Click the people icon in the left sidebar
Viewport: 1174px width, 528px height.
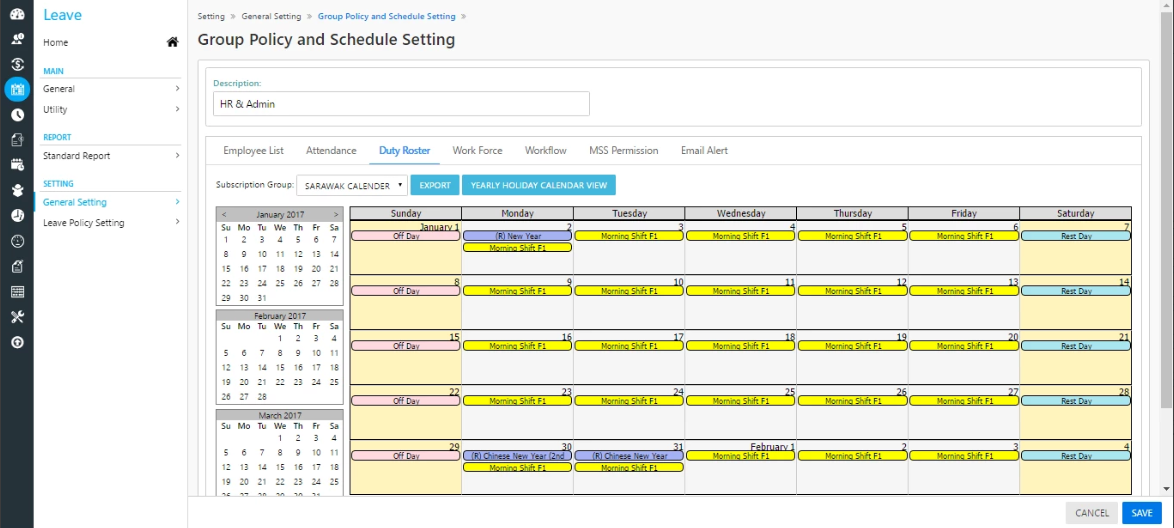16,39
